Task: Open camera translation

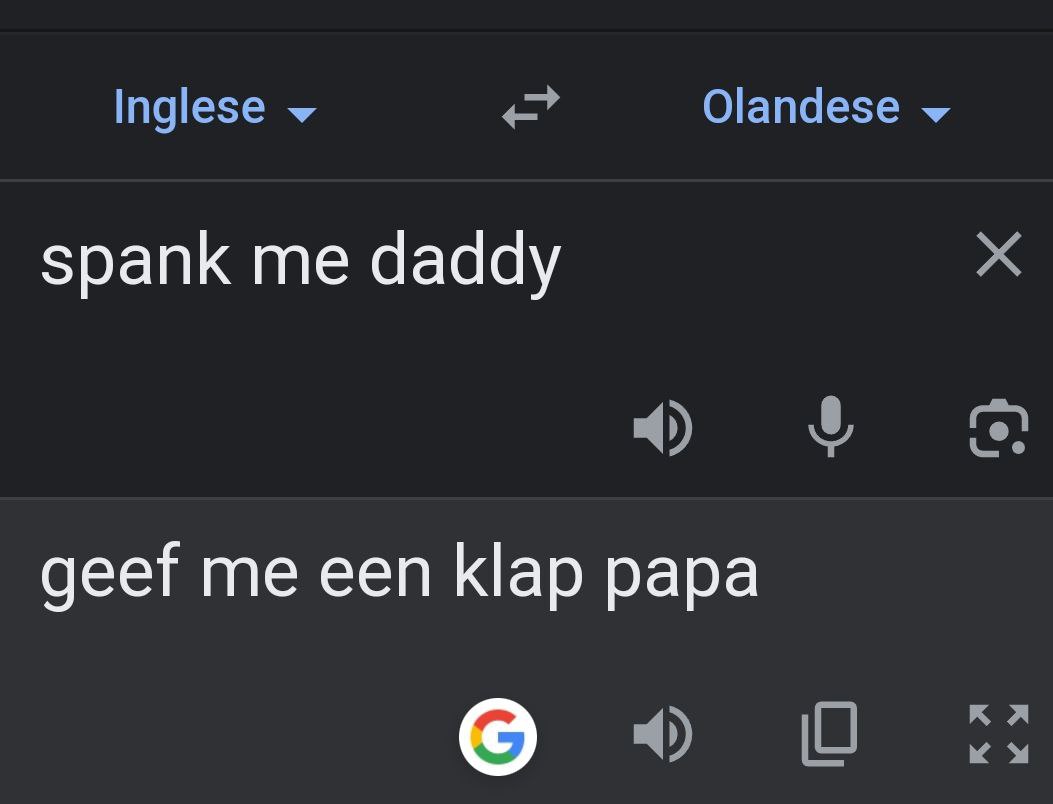Action: click(998, 428)
